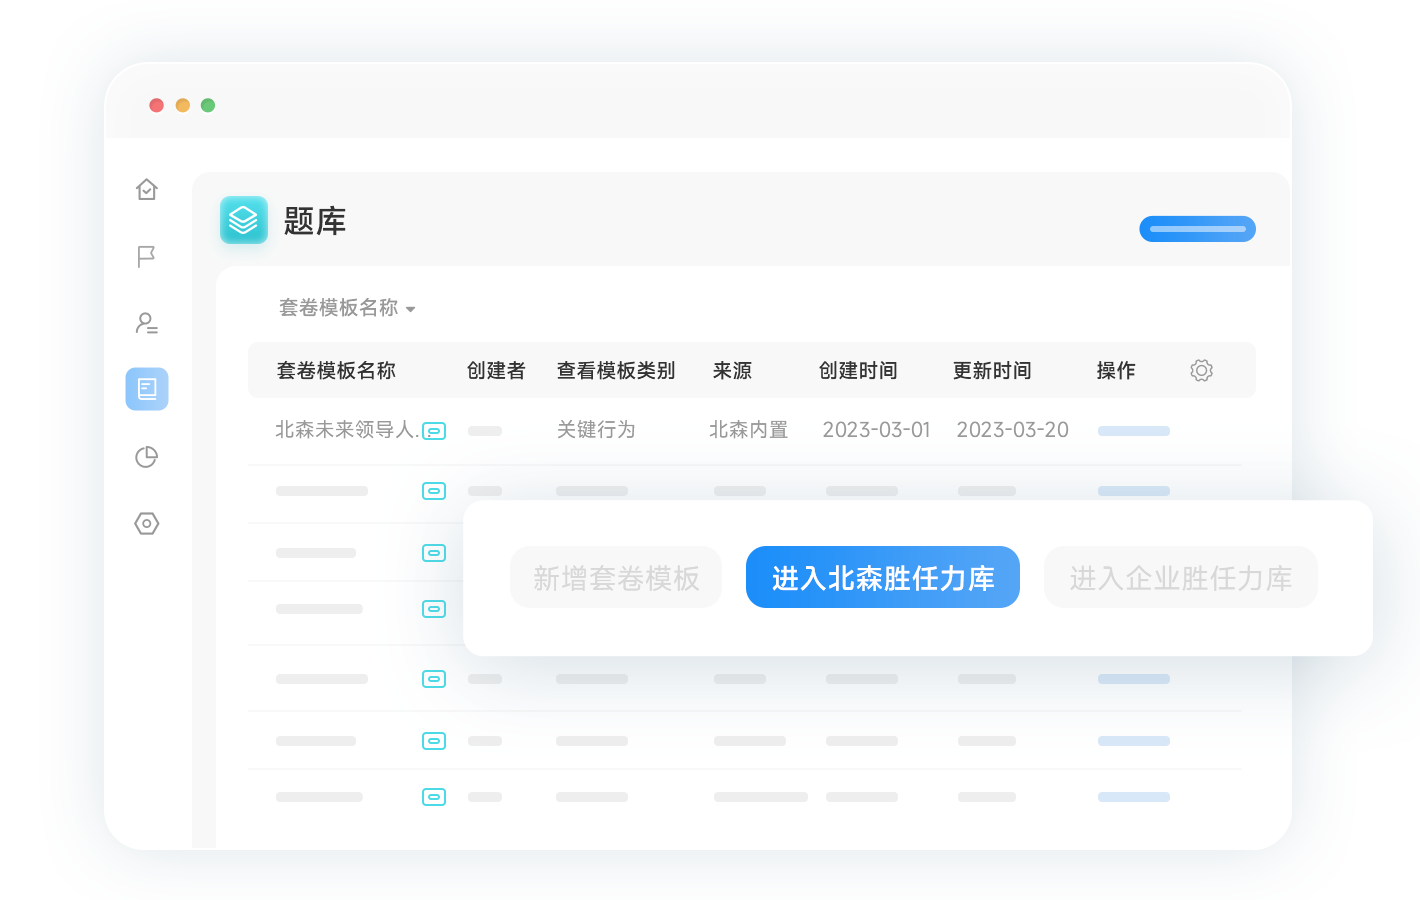Click tag icon beside 北森未来领导人 row
Viewport: 1420px width, 900px height.
tap(434, 431)
